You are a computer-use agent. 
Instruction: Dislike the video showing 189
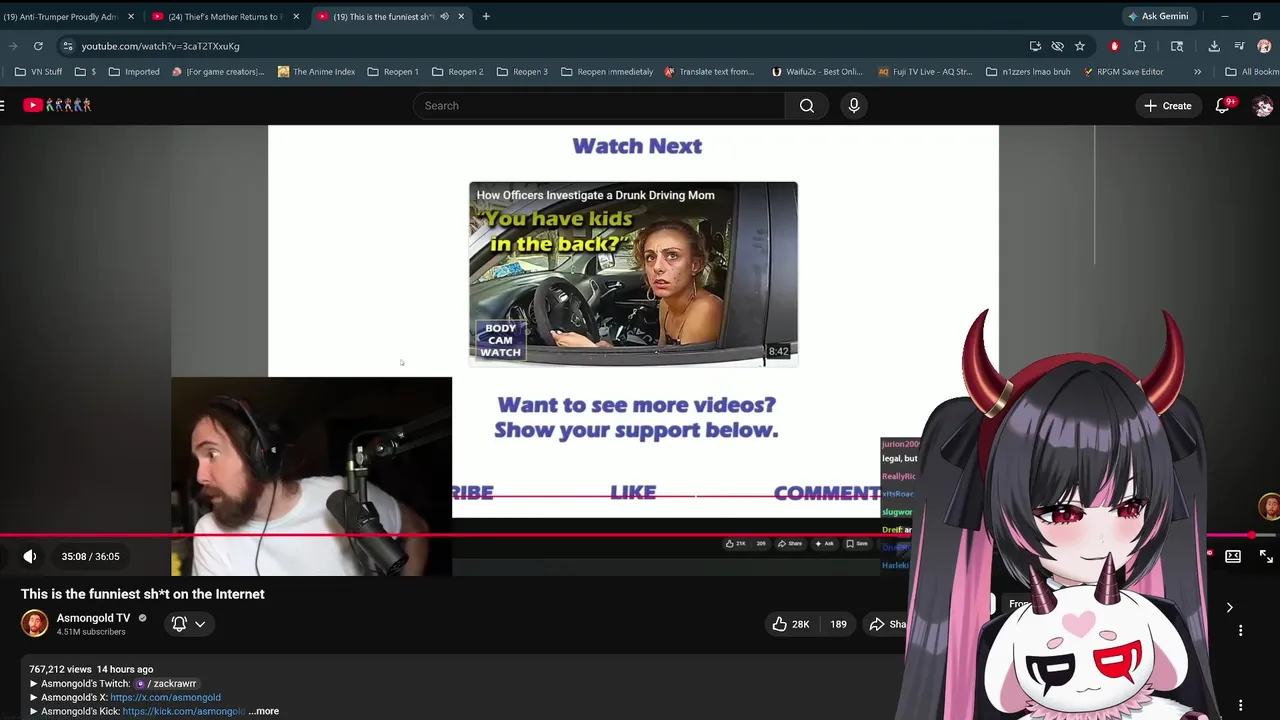[x=837, y=624]
